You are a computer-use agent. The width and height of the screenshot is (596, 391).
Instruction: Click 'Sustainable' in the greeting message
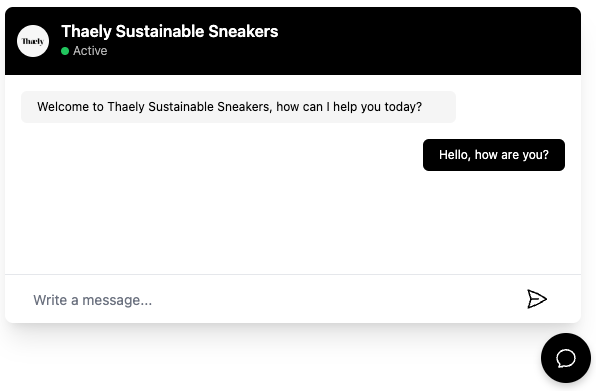click(181, 107)
